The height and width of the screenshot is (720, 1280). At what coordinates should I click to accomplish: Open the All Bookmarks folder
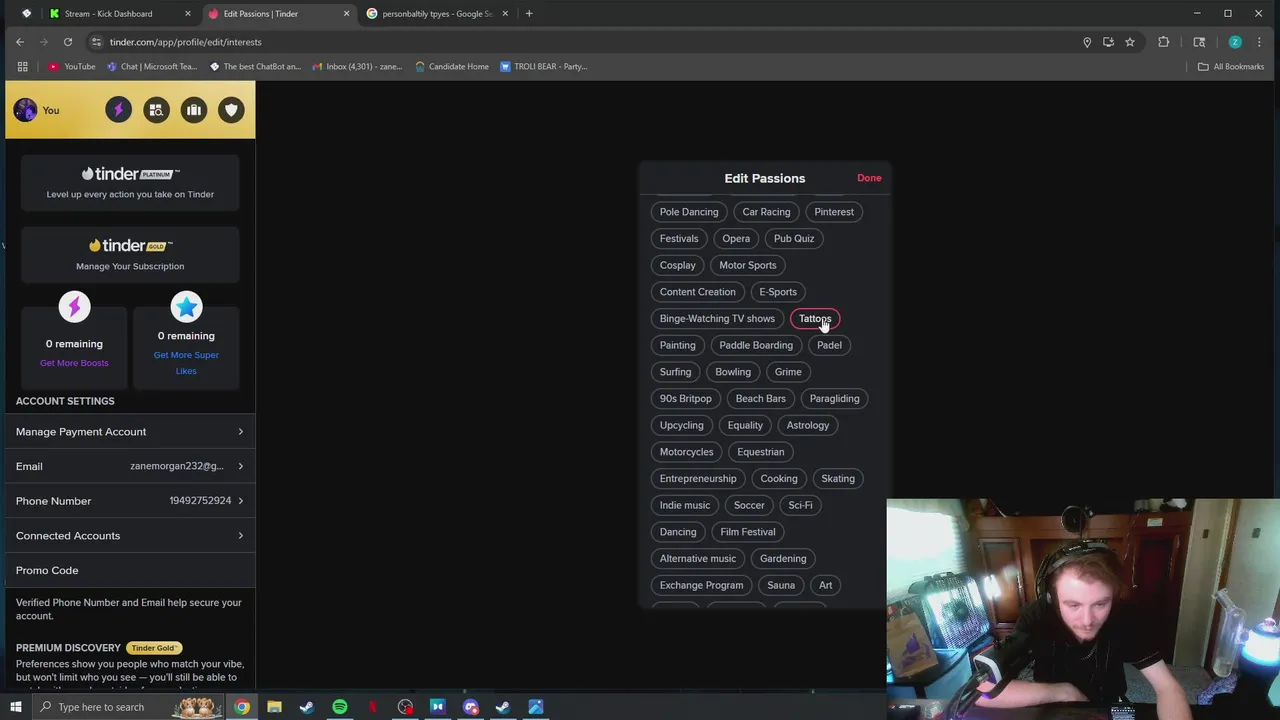(x=1231, y=67)
